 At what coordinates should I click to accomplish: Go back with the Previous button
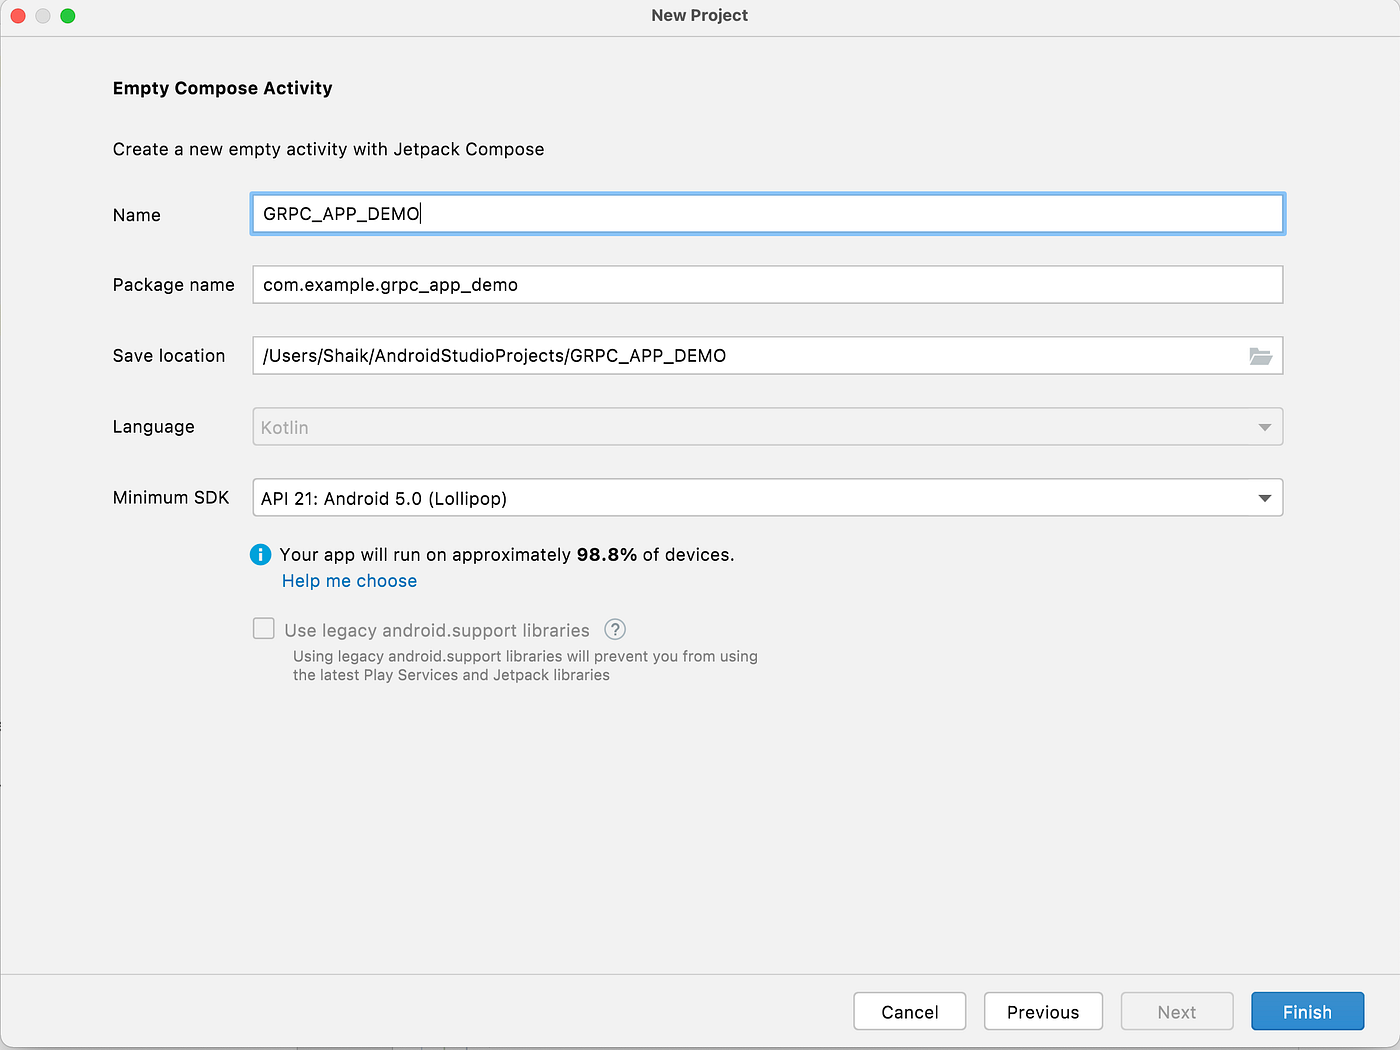[1043, 1012]
